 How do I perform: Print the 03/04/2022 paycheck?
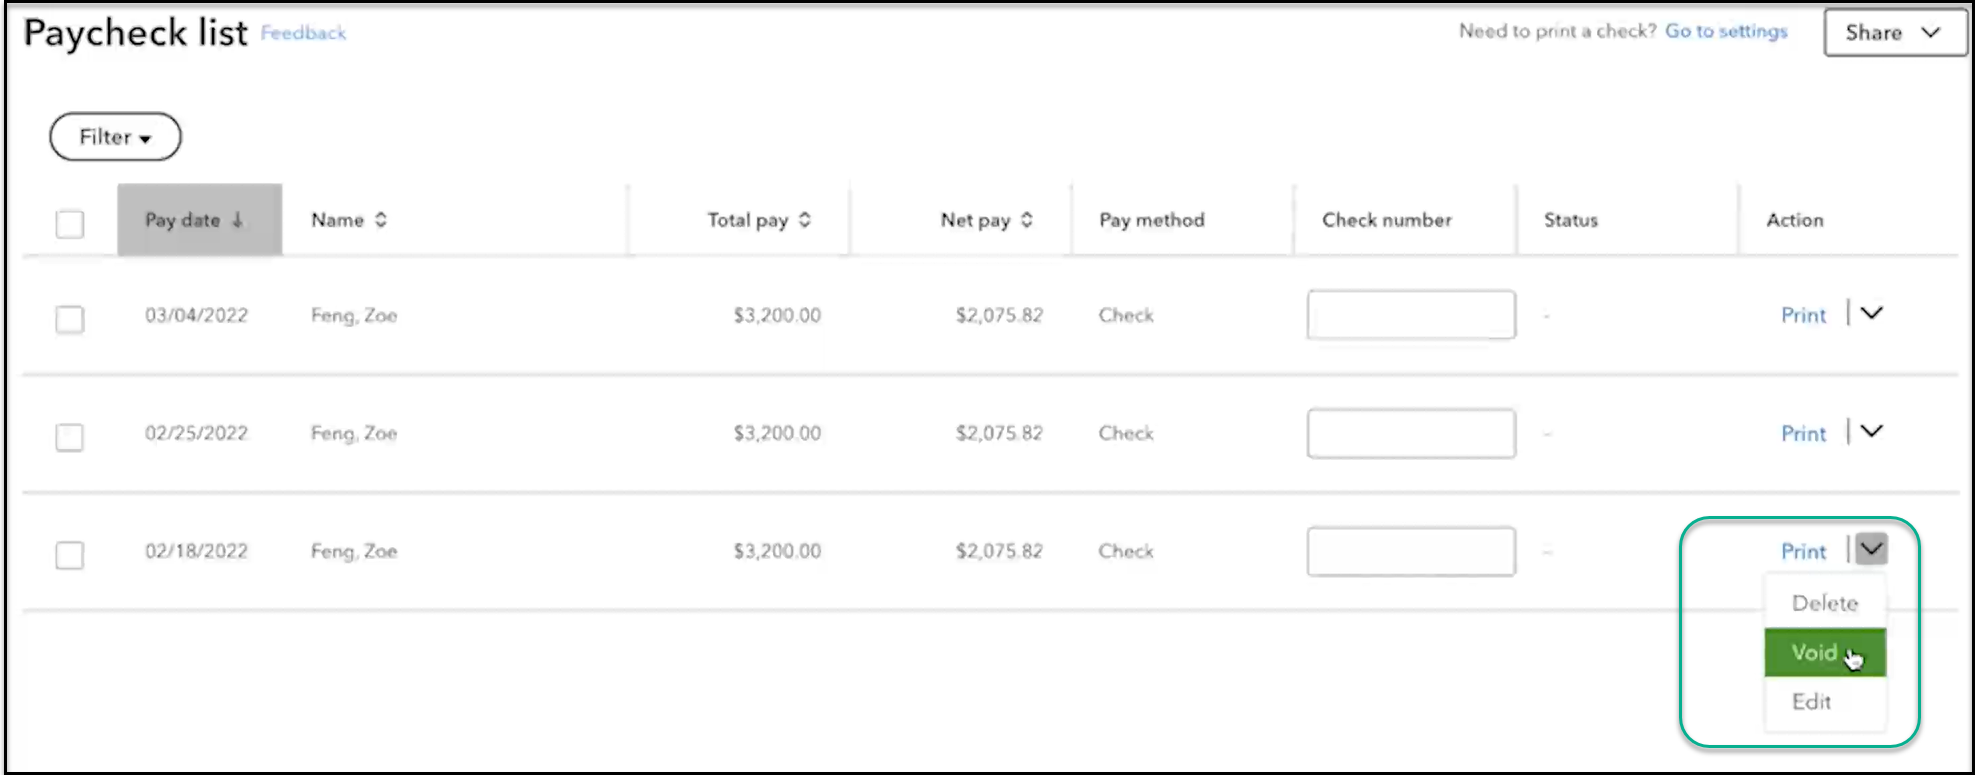pos(1803,315)
